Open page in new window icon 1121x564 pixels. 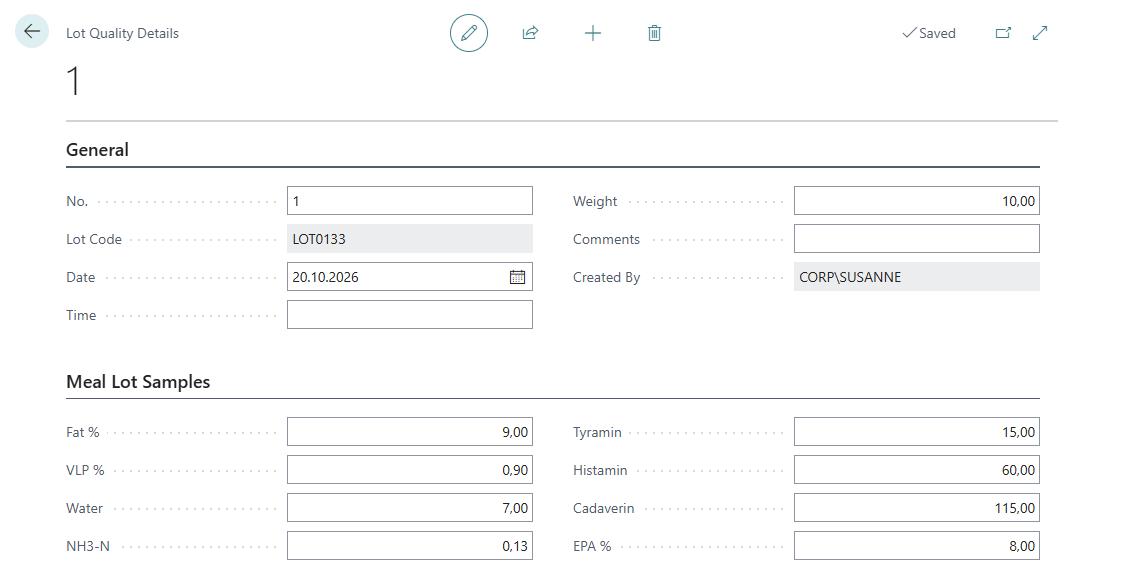(x=1004, y=33)
